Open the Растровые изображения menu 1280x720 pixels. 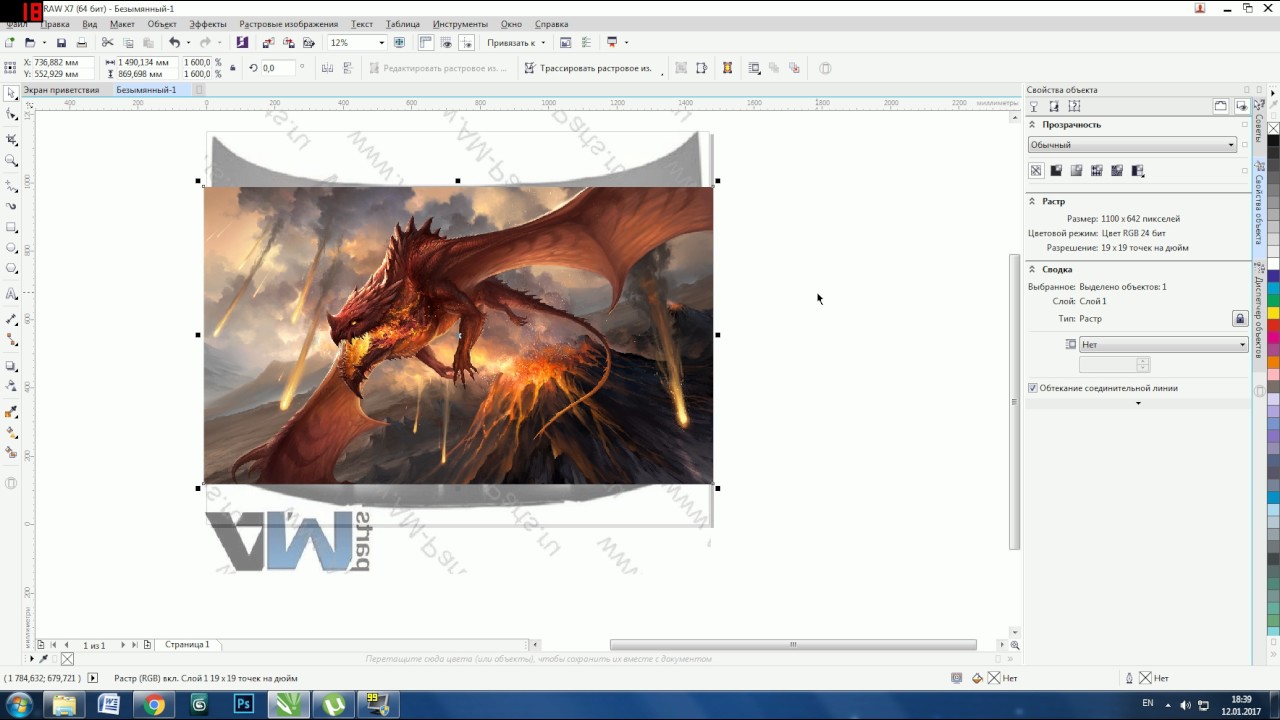click(289, 24)
